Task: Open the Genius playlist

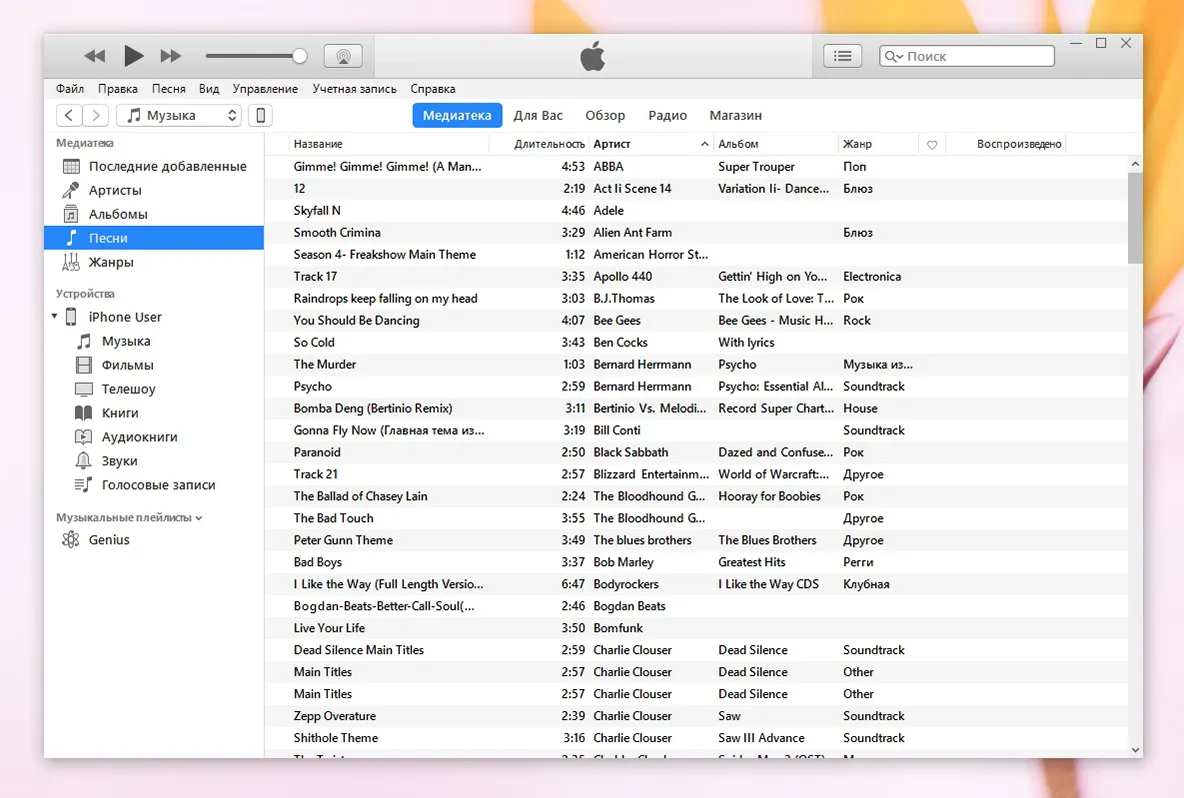Action: click(154, 540)
